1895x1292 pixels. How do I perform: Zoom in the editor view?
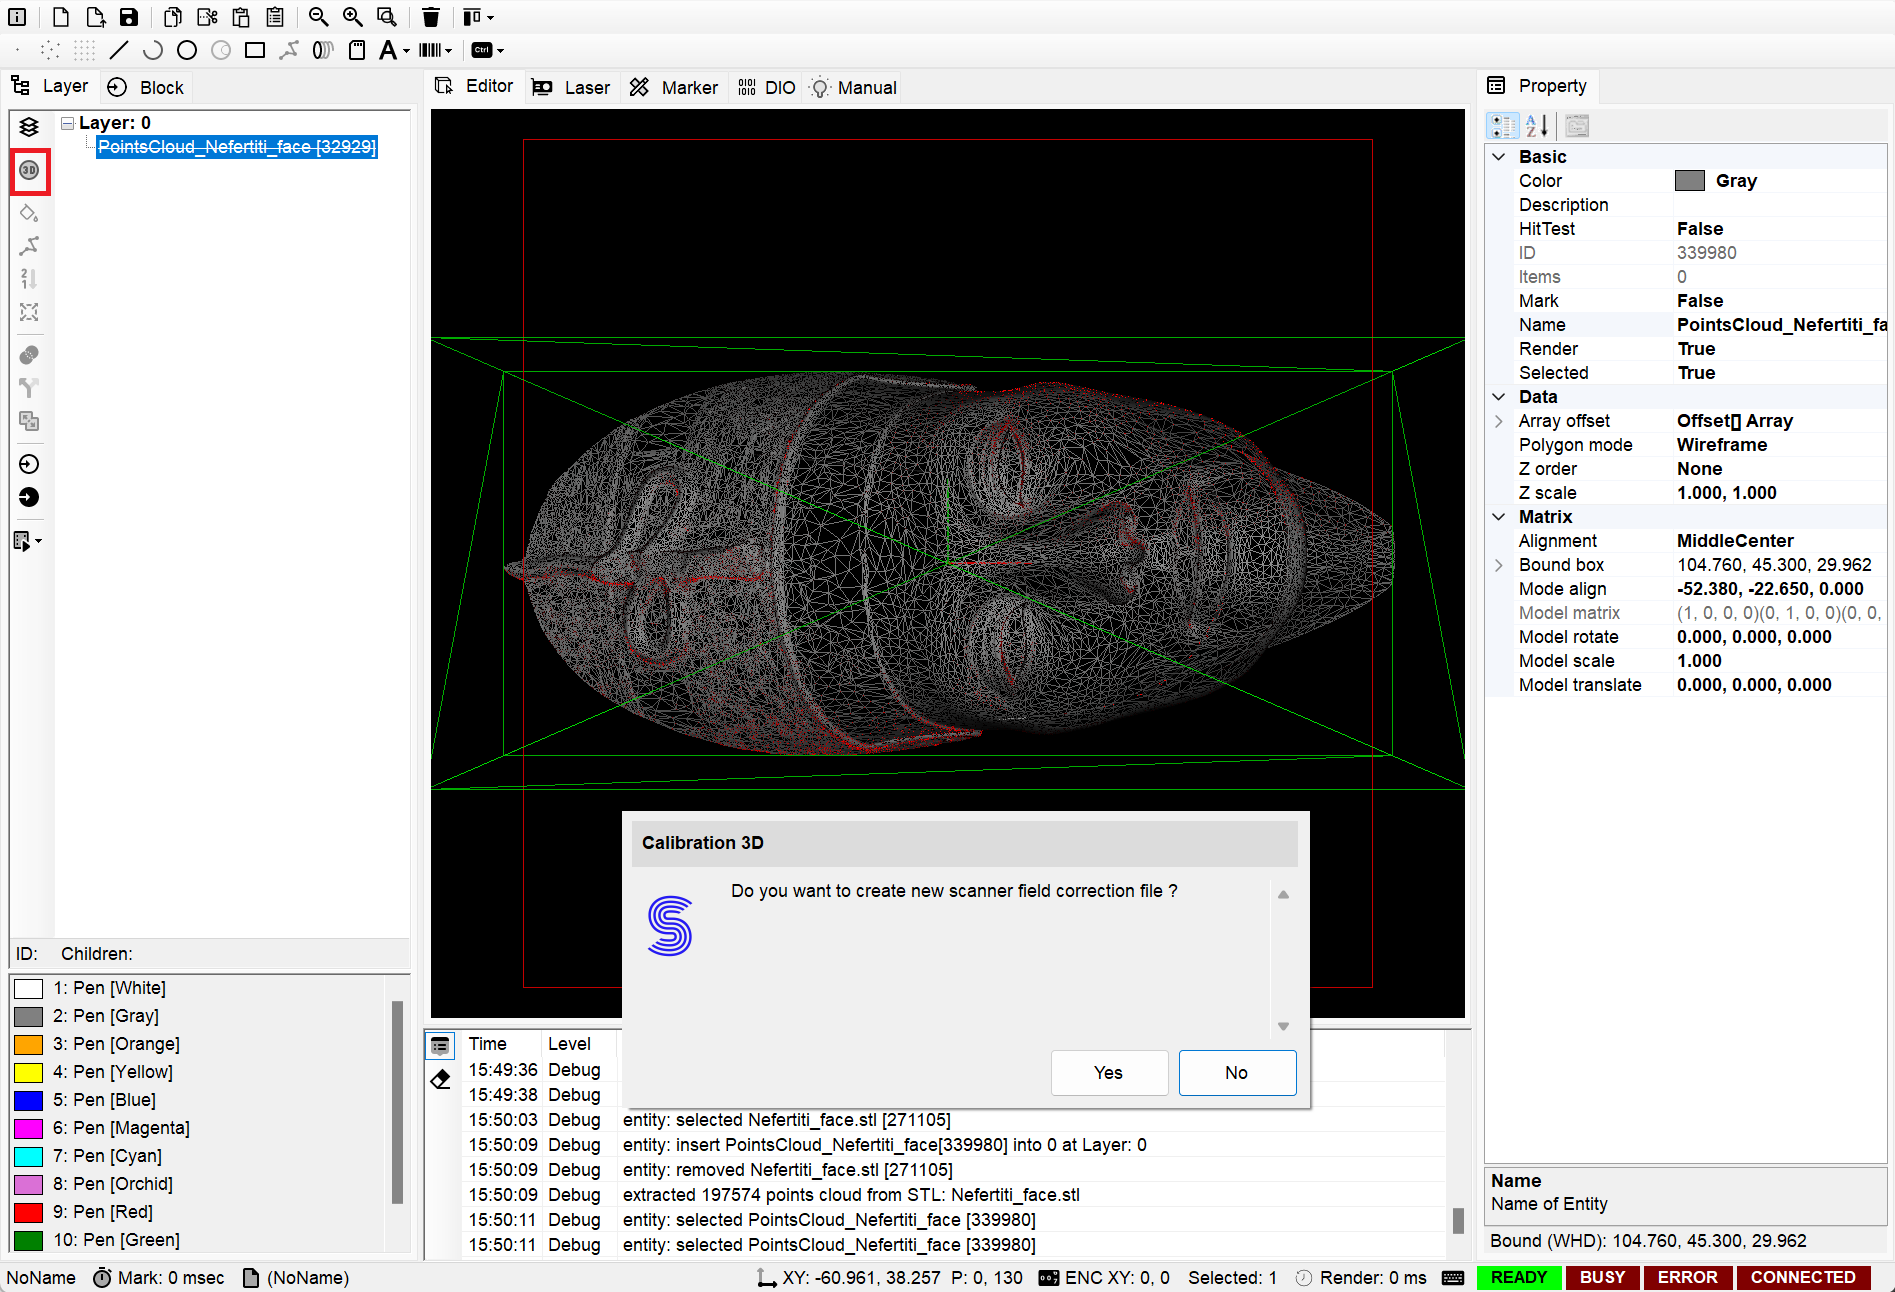352,17
